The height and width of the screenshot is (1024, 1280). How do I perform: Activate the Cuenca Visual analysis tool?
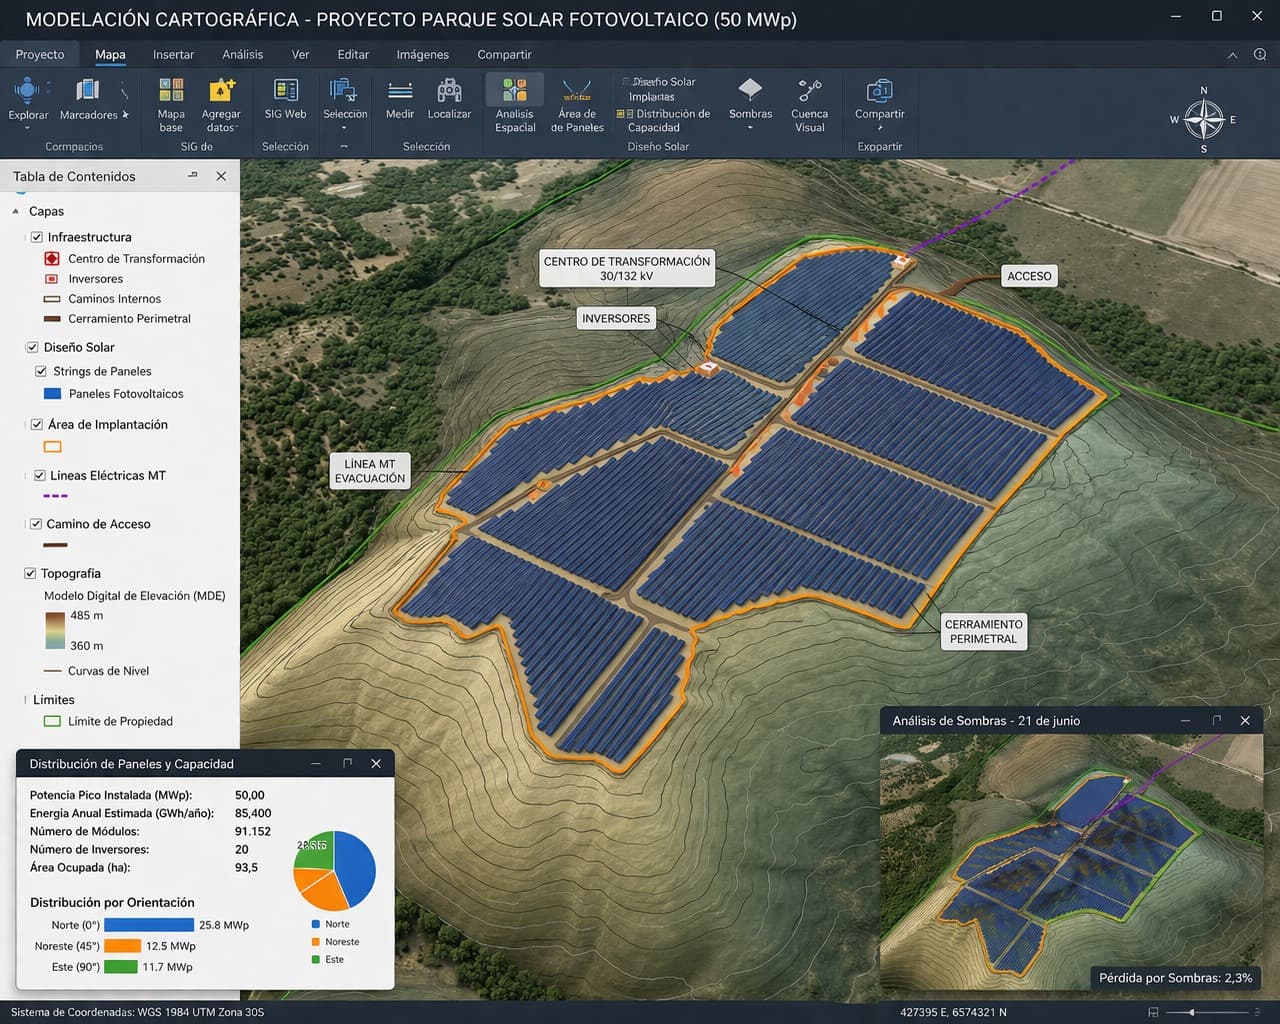click(810, 103)
